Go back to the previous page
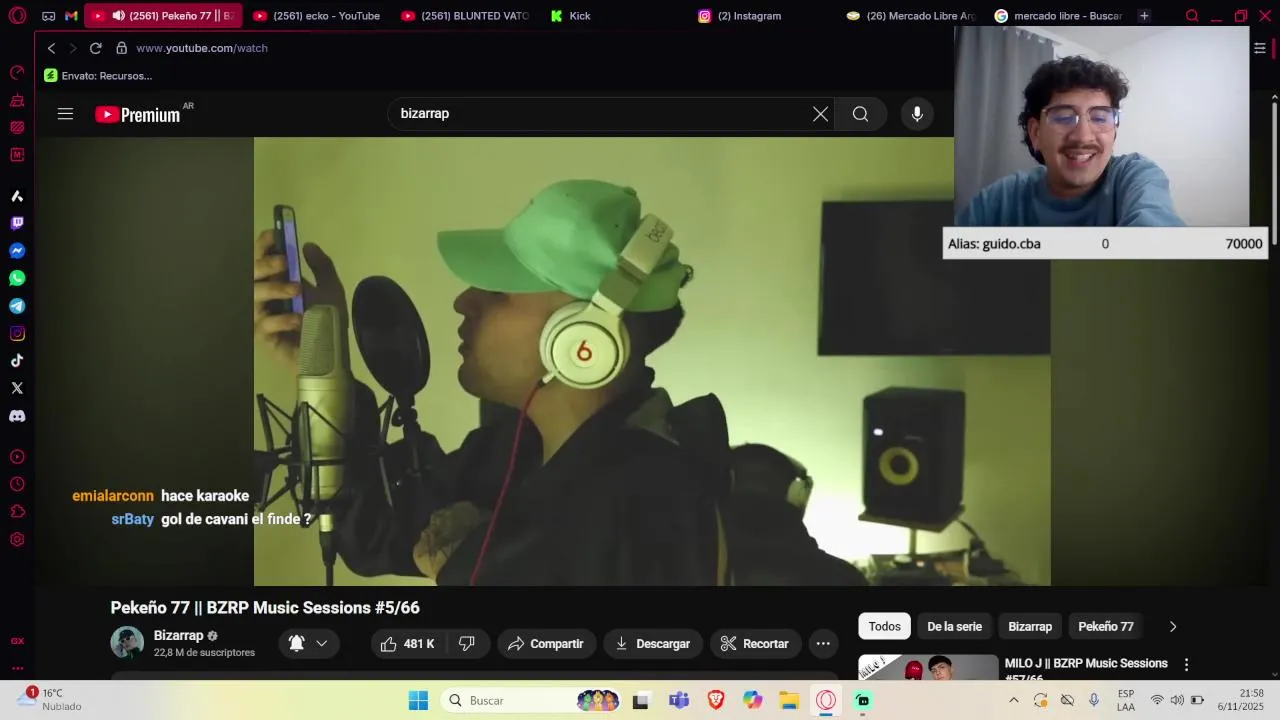The width and height of the screenshot is (1280, 720). [x=51, y=48]
